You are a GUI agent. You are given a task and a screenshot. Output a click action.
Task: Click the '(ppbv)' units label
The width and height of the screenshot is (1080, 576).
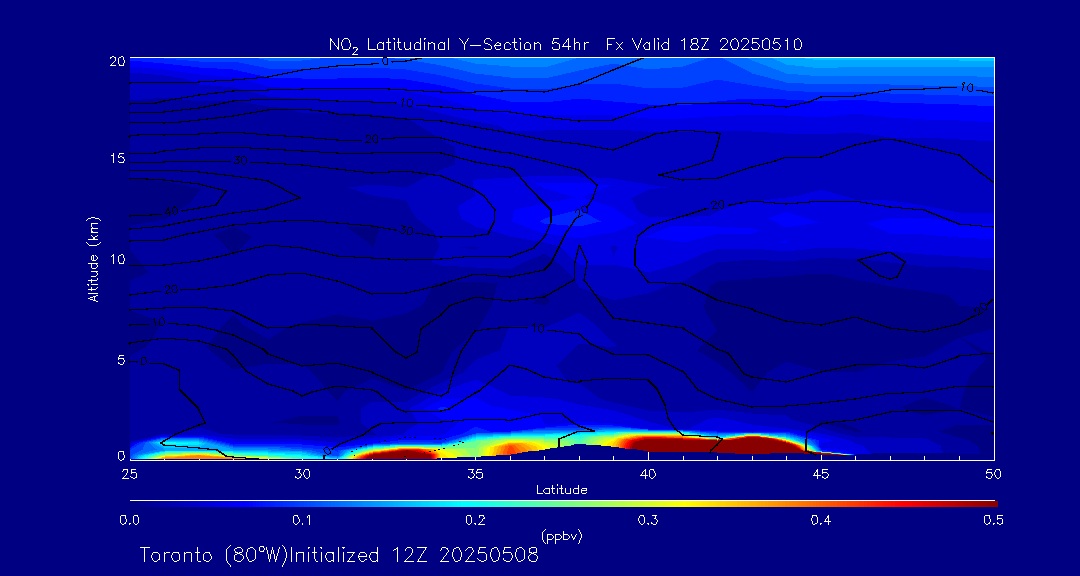[562, 535]
